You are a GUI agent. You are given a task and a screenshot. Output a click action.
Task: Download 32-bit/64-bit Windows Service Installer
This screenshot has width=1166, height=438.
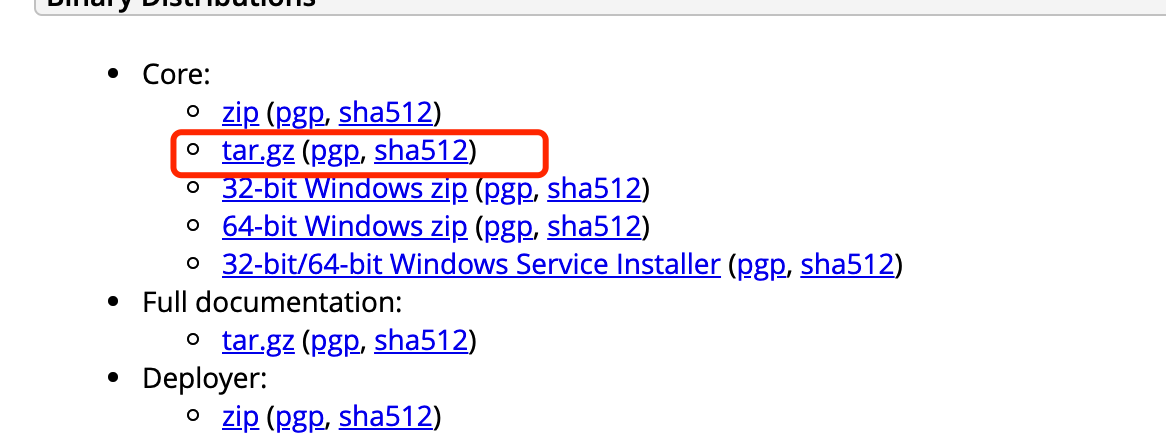tap(471, 265)
